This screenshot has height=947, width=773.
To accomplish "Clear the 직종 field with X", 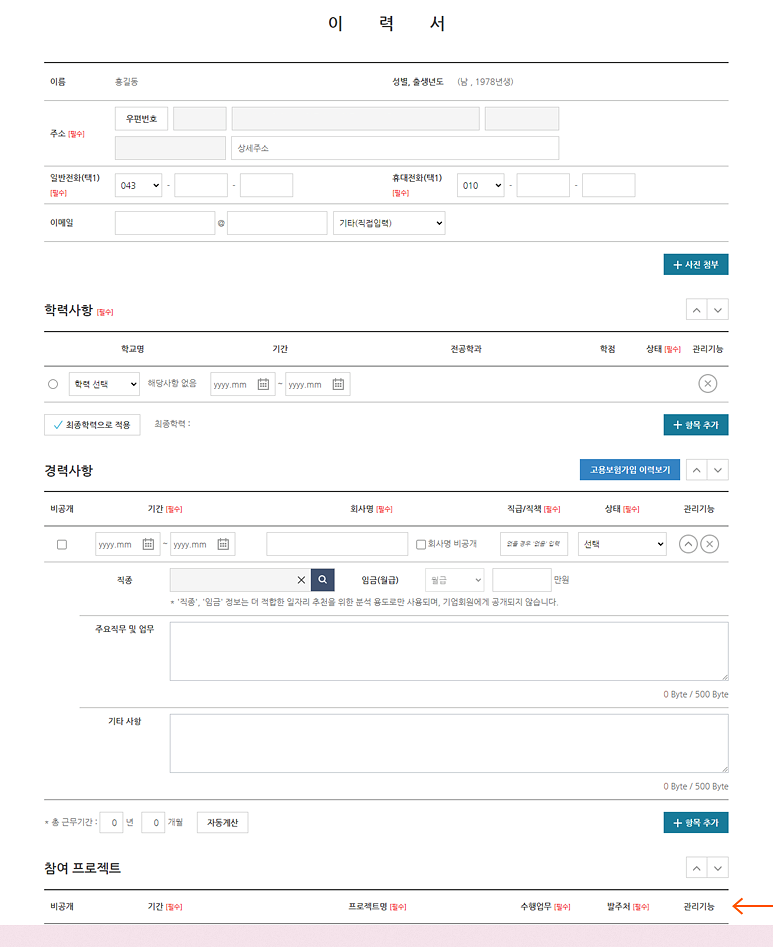I will click(x=301, y=580).
